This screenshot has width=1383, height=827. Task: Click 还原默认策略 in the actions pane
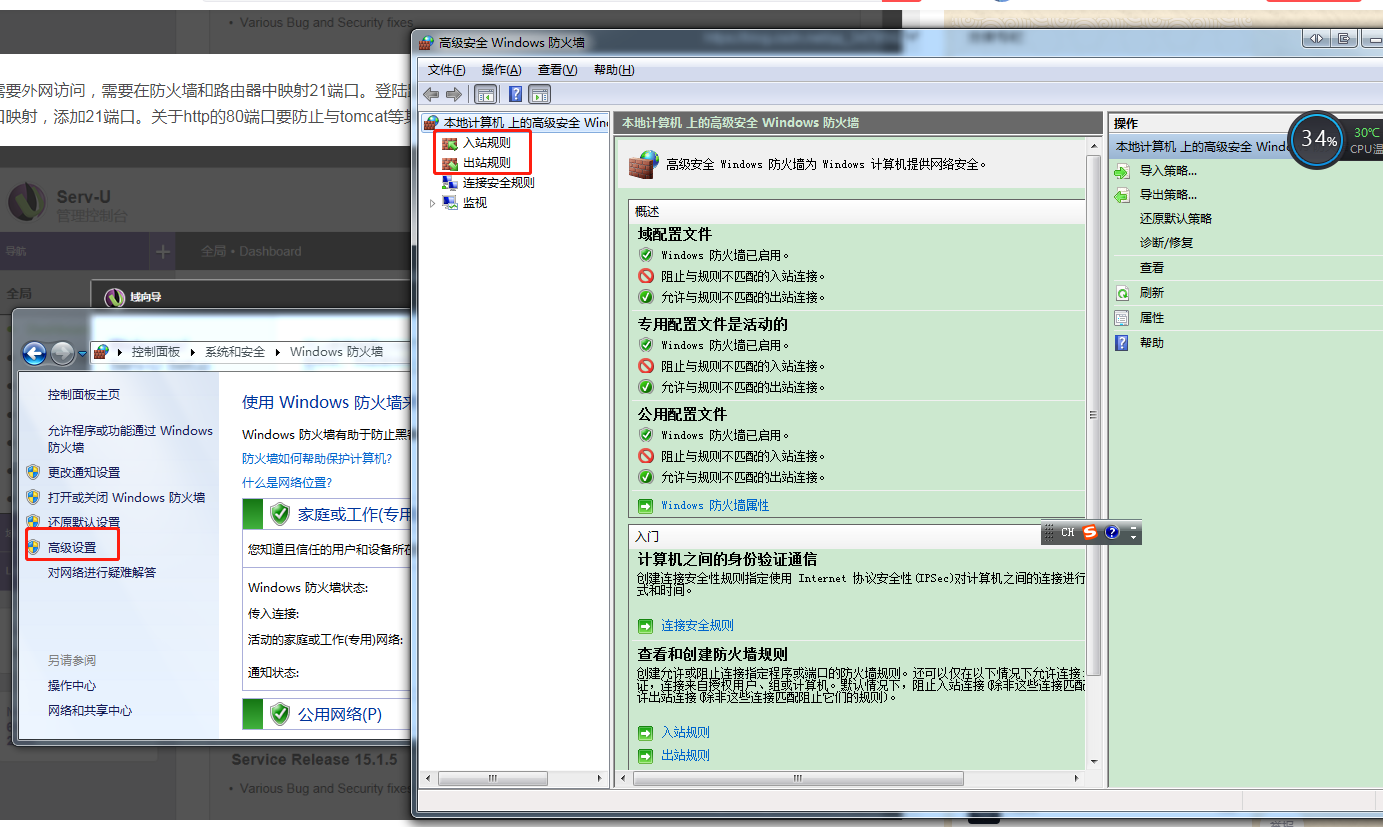point(1175,219)
